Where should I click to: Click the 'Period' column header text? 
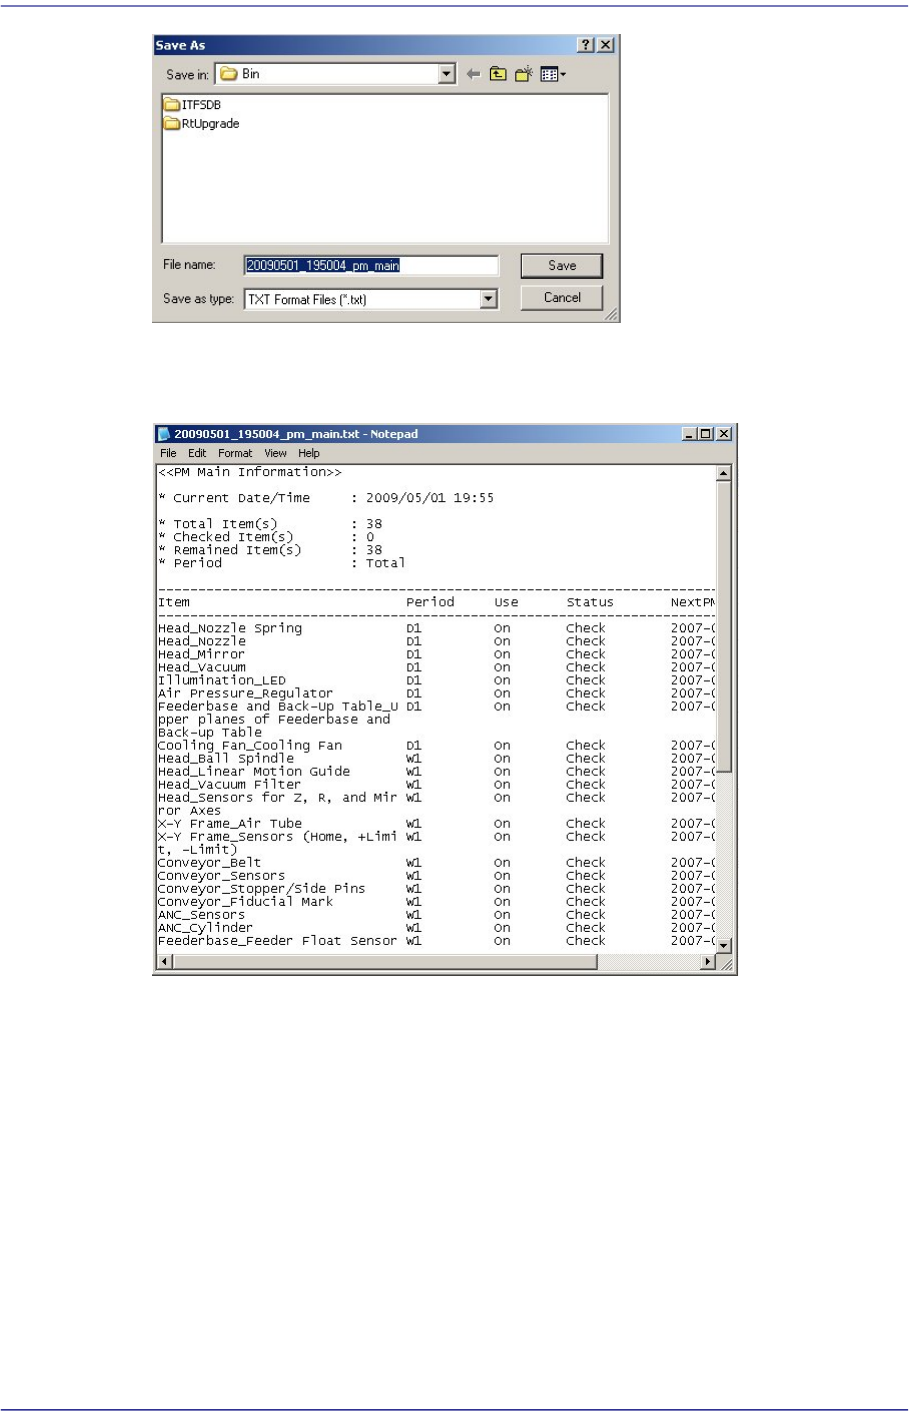(430, 602)
